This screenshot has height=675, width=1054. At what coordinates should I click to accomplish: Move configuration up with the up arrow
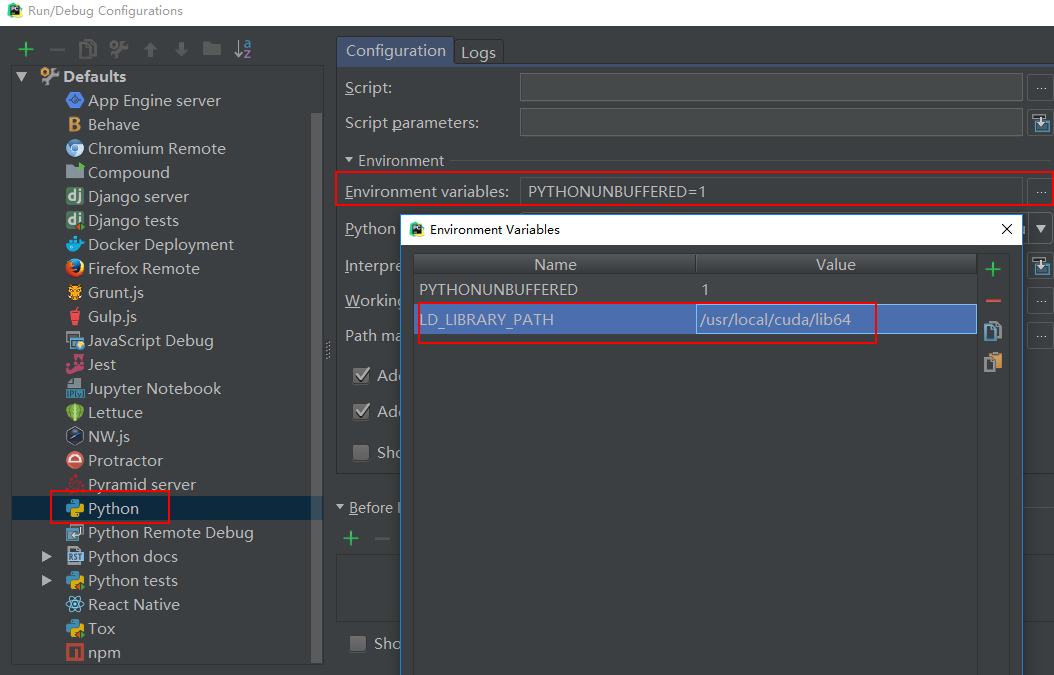click(x=151, y=49)
